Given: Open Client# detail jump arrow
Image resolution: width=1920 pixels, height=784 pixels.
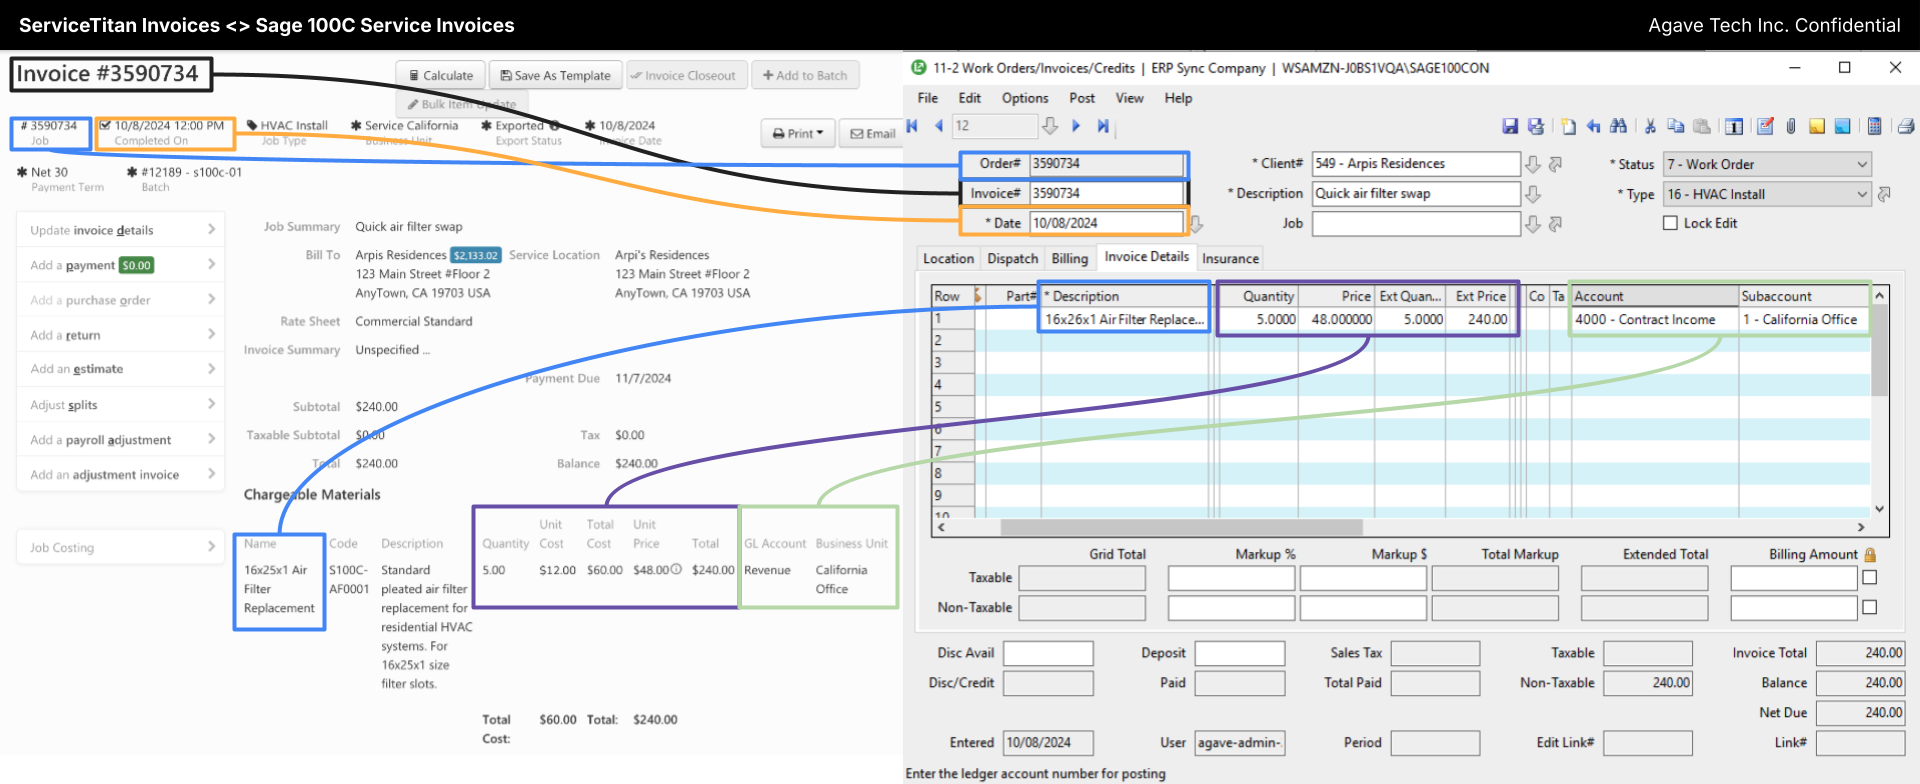Looking at the screenshot, I should coord(1555,164).
